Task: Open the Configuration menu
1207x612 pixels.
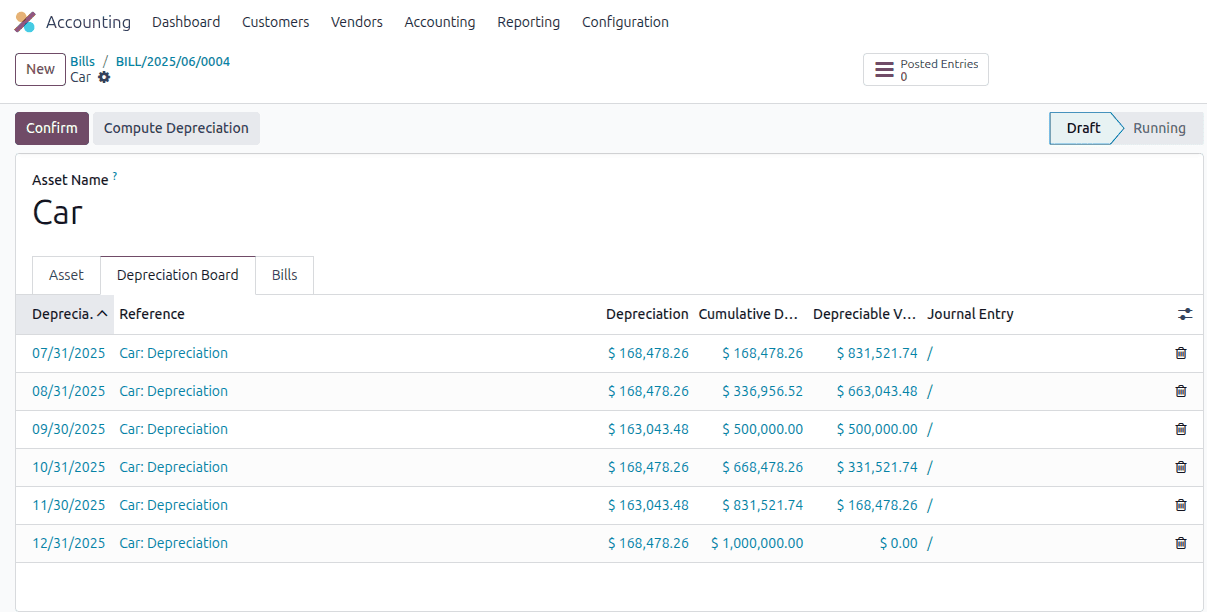Action: 624,21
